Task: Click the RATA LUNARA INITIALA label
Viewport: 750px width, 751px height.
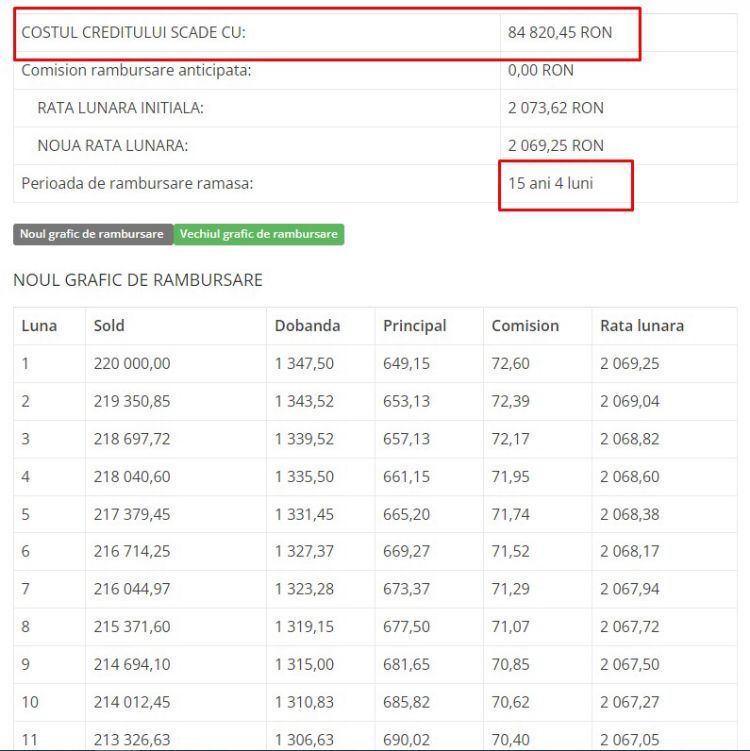Action: point(120,108)
